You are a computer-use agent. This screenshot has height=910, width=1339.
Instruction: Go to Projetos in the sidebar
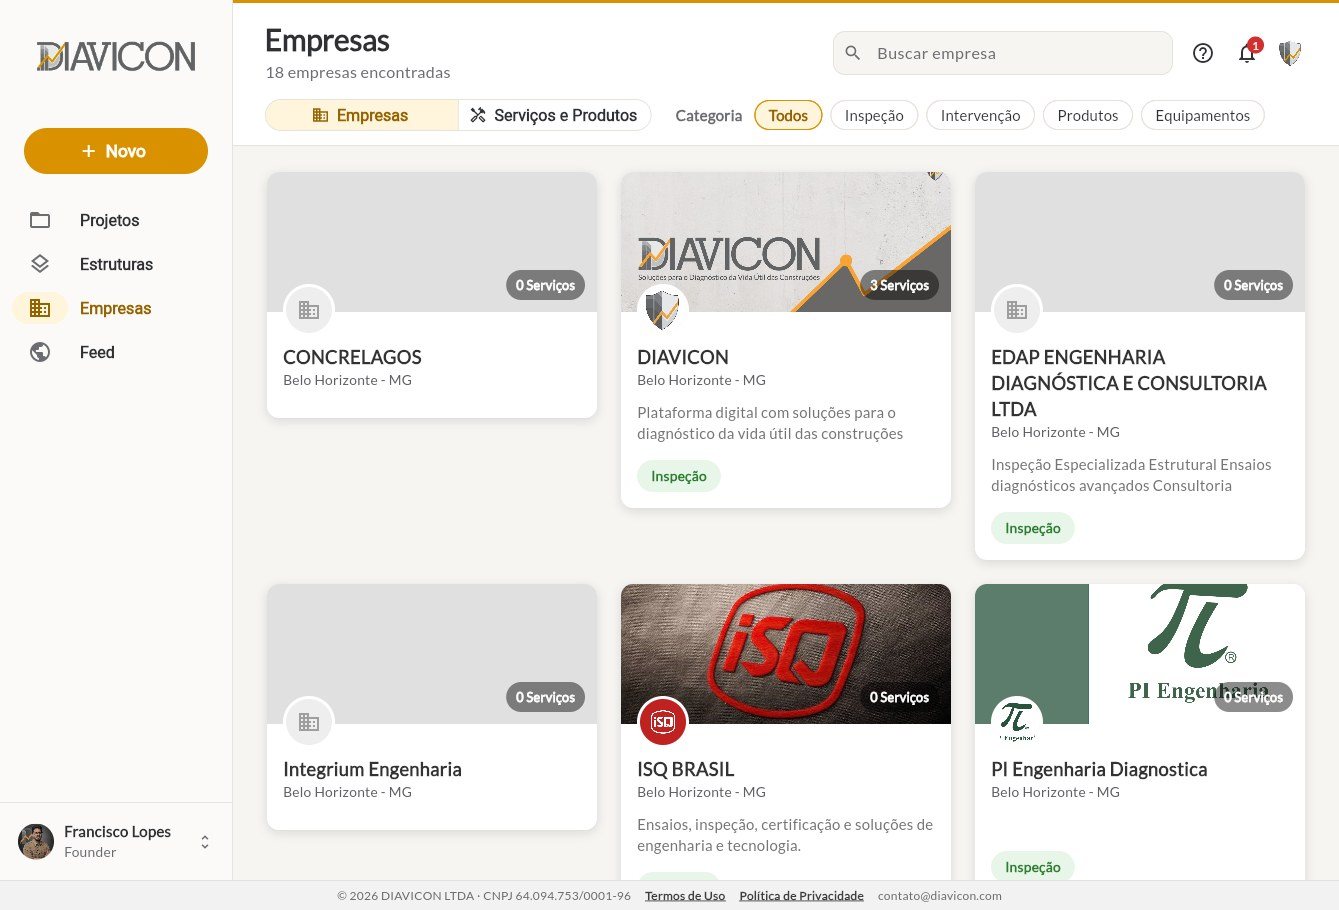(116, 220)
